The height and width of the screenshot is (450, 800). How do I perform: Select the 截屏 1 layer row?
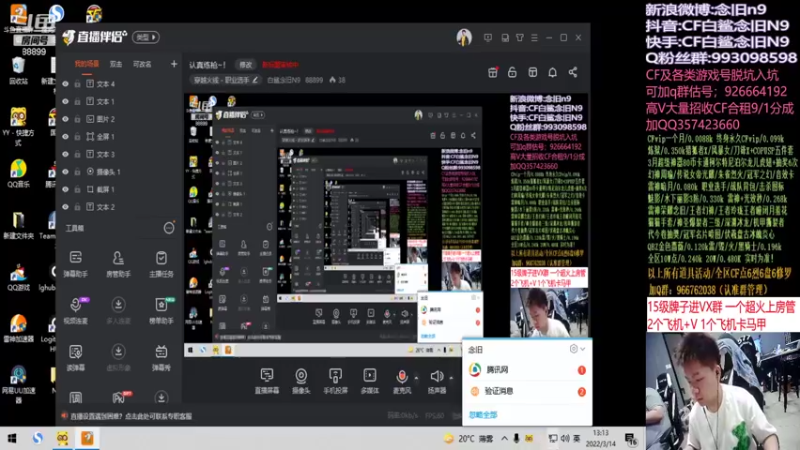tap(118, 189)
